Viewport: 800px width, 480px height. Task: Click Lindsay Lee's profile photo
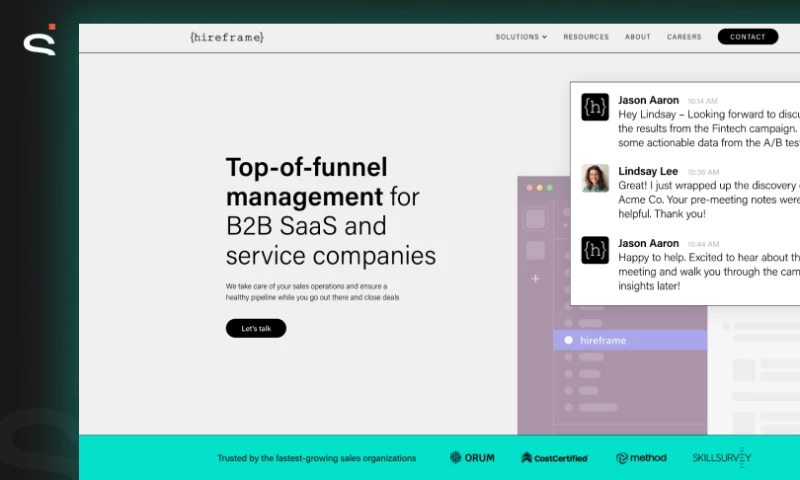pyautogui.click(x=595, y=178)
